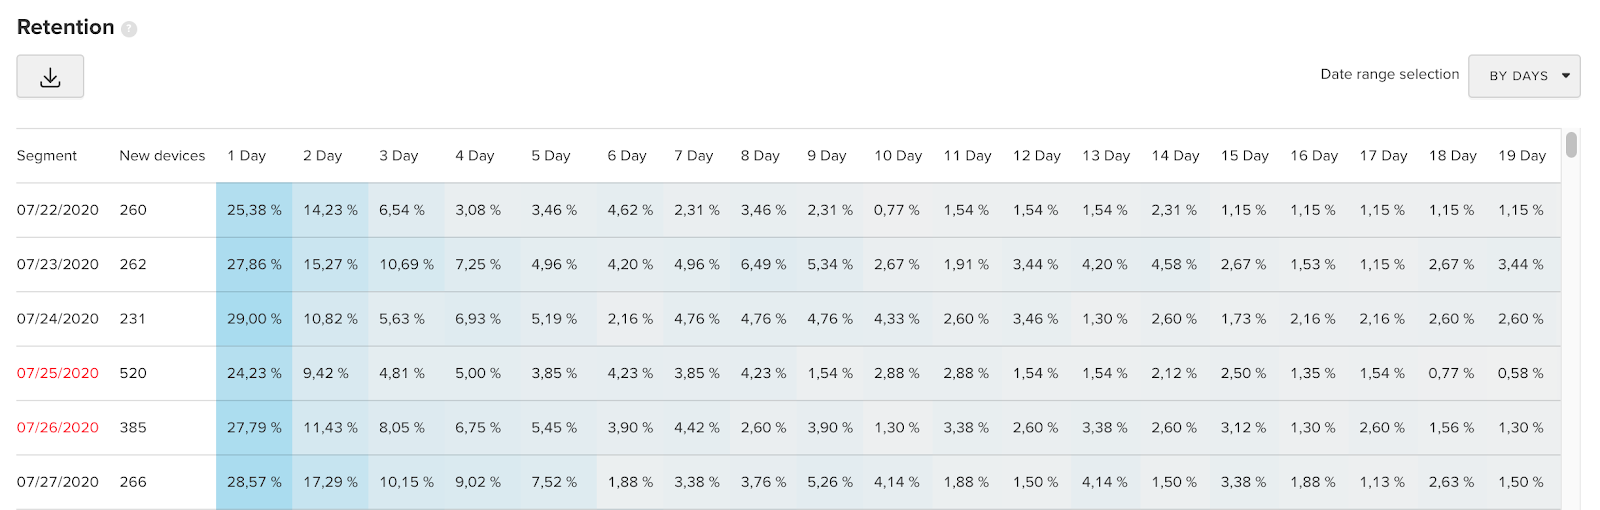
Task: Click the 17,29 % cell in 2 Day column
Action: pos(330,482)
